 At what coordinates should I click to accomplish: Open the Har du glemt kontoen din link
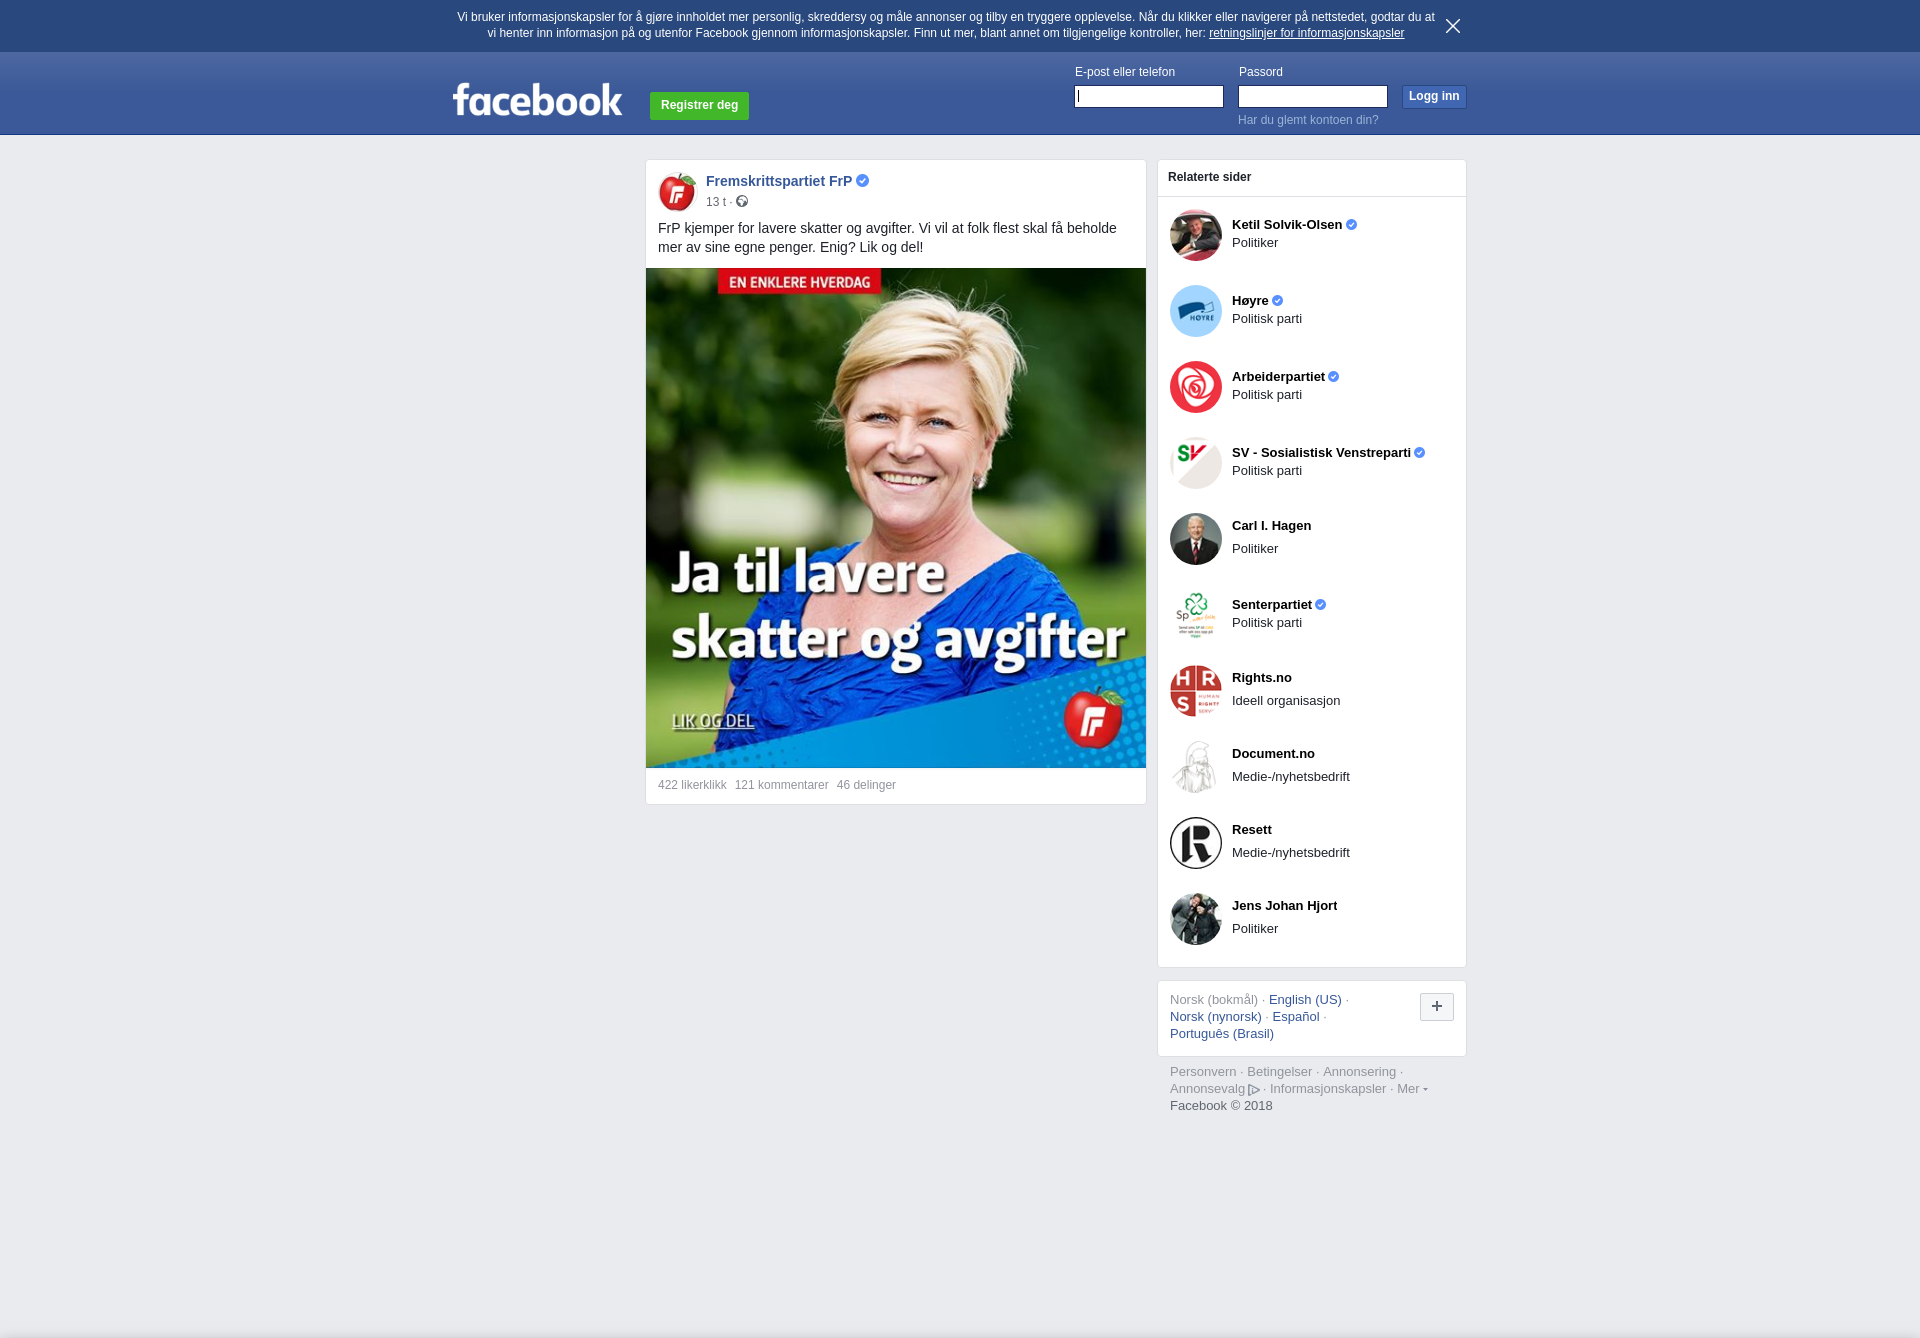[x=1308, y=120]
